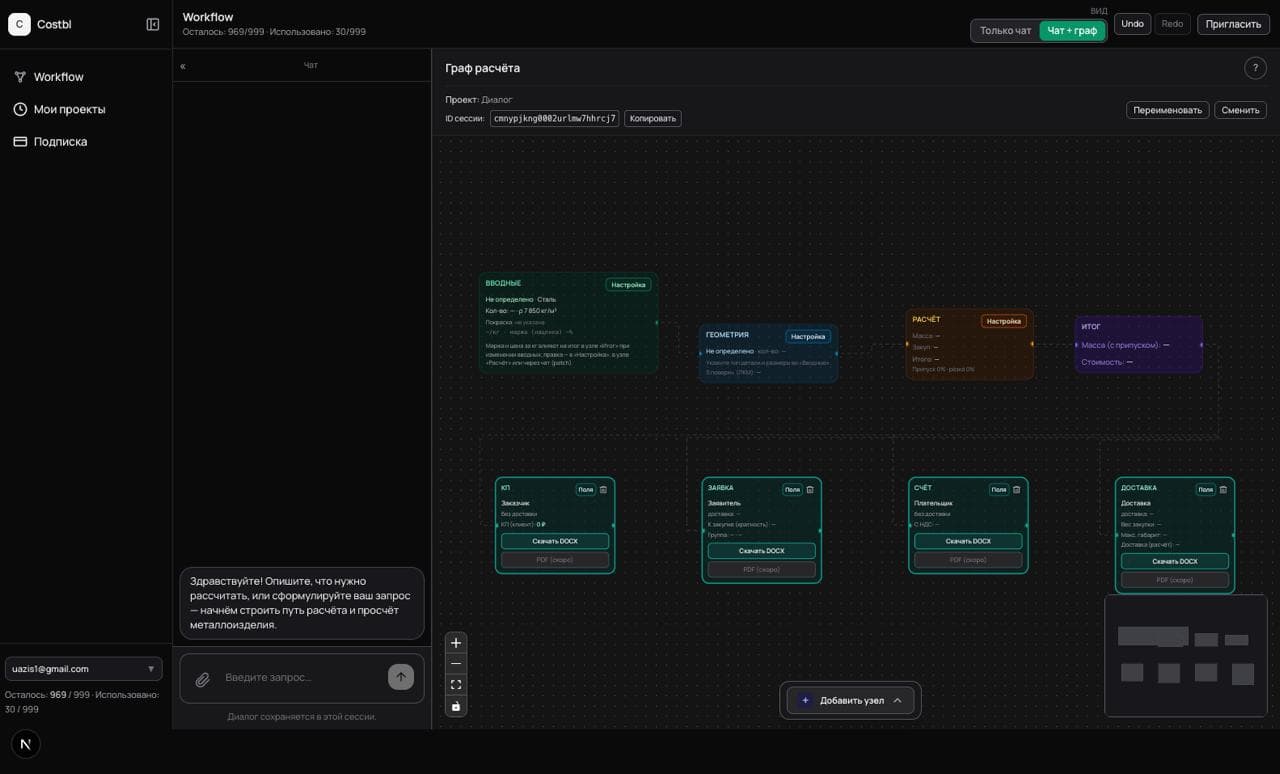This screenshot has height=774, width=1280.
Task: Click the Граф расчёта heading
Action: [482, 68]
